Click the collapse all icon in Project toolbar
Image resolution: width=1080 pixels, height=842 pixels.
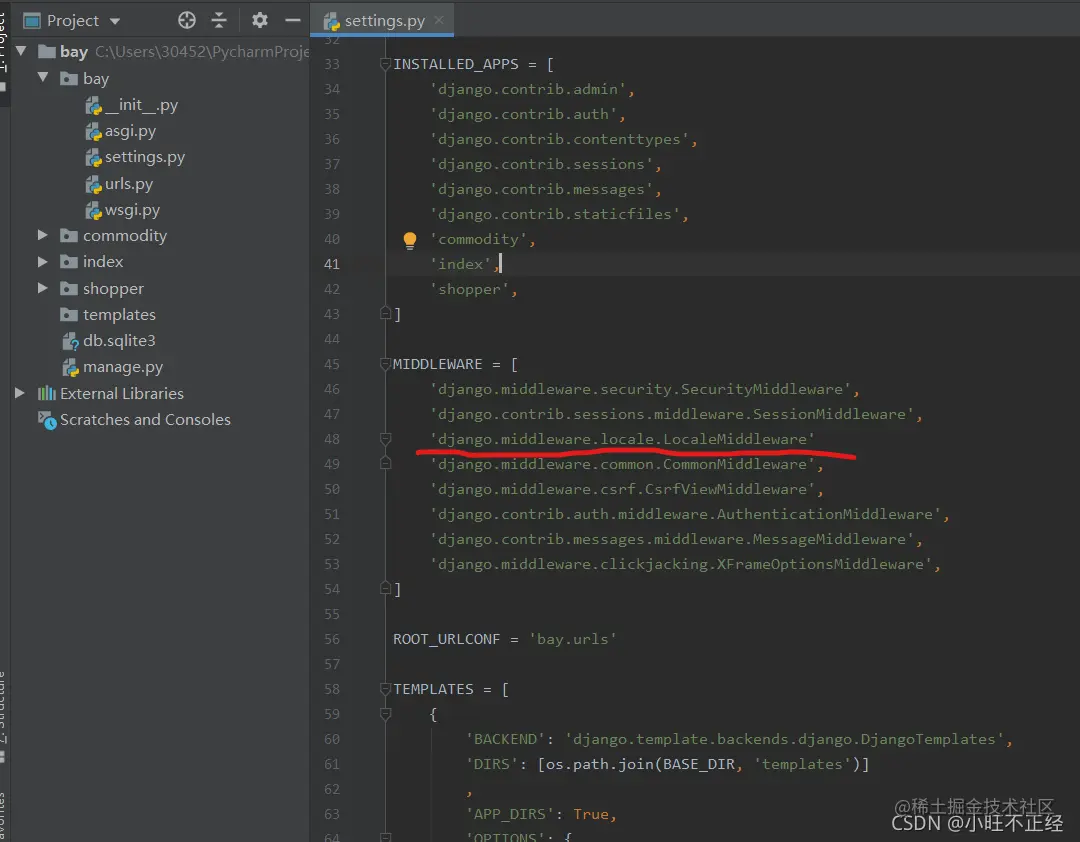(x=219, y=20)
